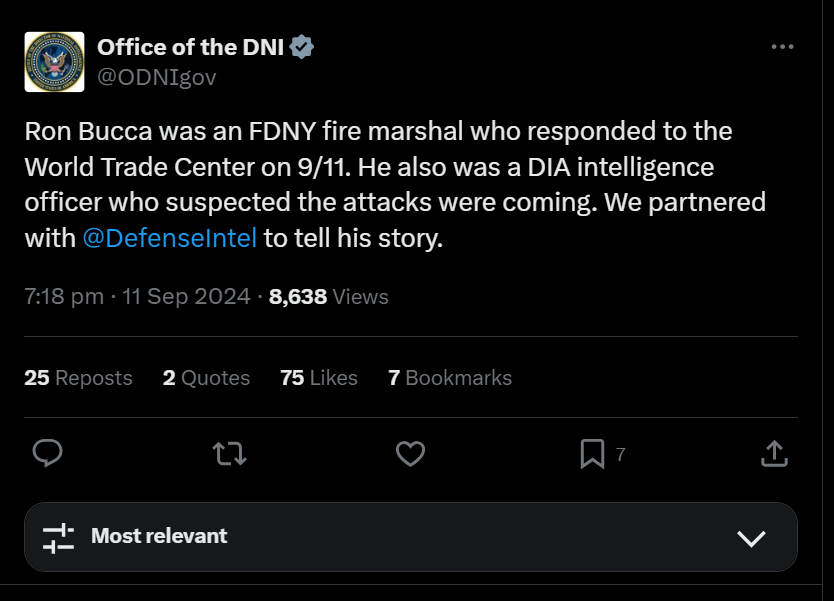The height and width of the screenshot is (601, 834).
Task: Click the Office of the DNI display name
Action: tap(190, 47)
